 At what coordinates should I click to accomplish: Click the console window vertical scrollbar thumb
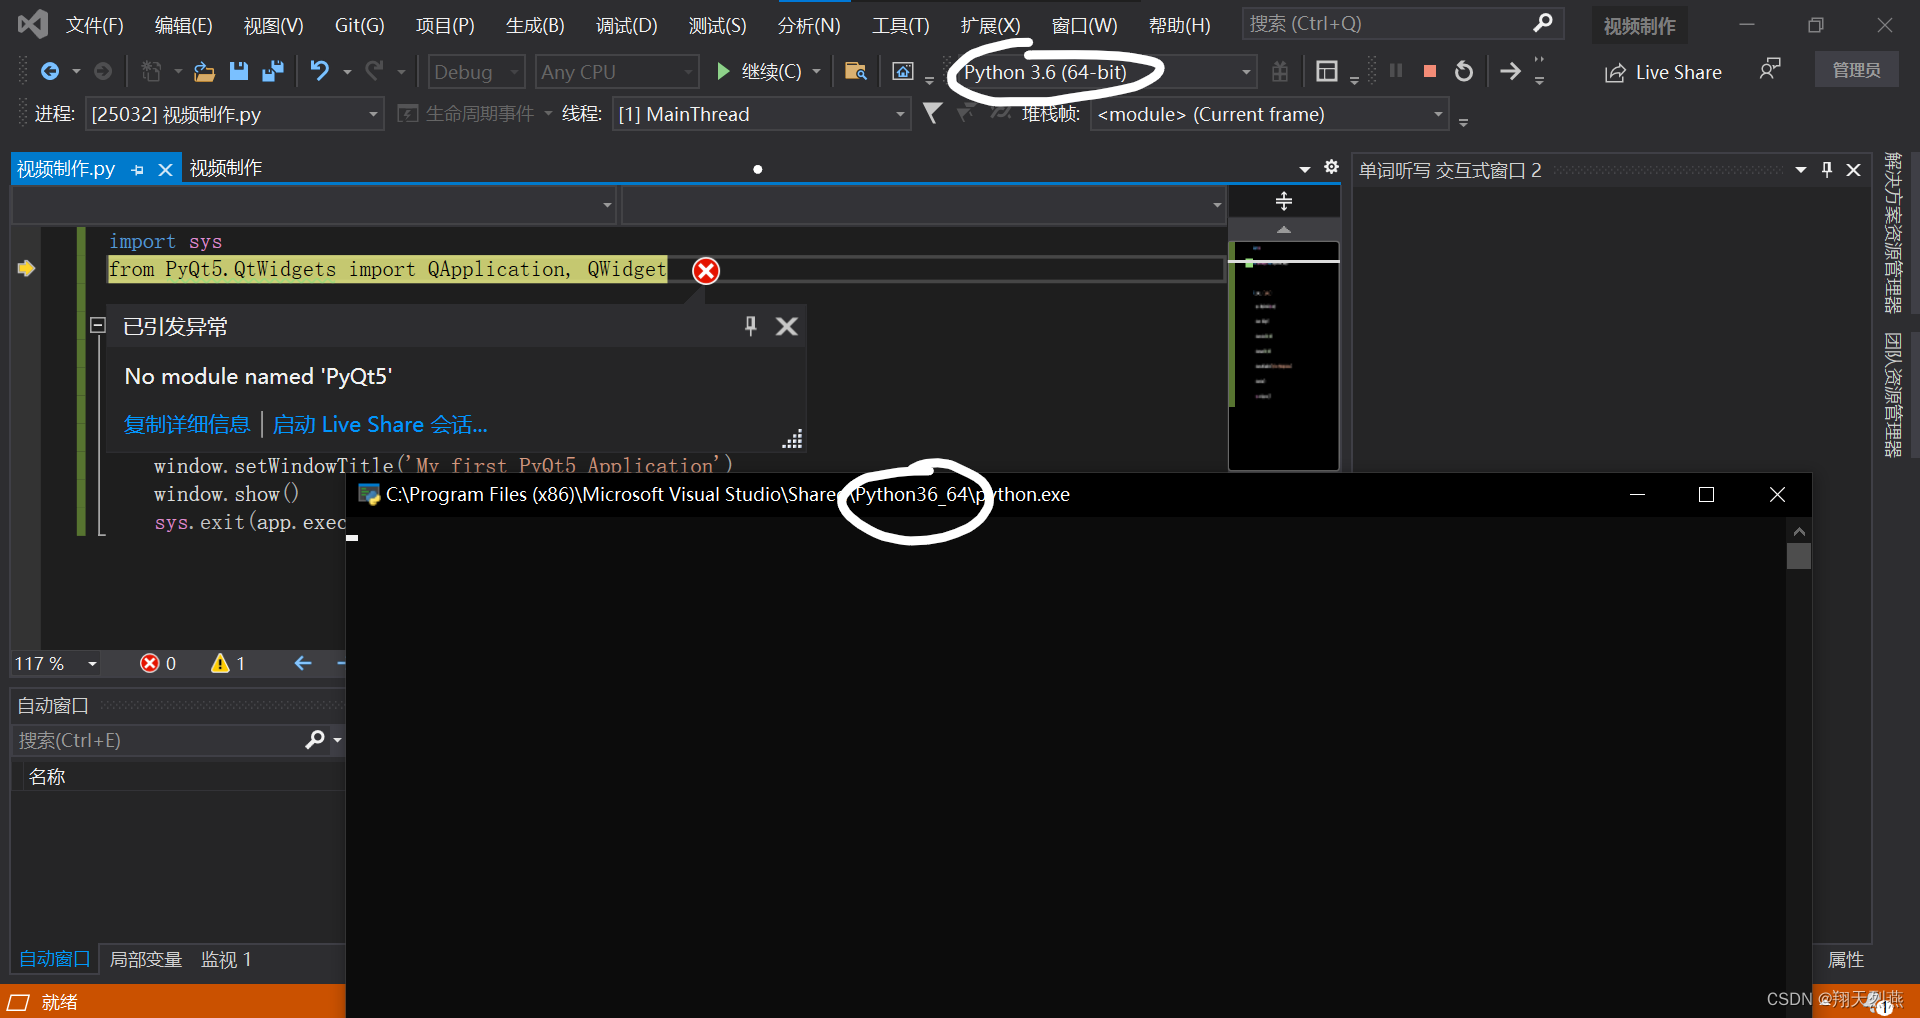tap(1798, 556)
